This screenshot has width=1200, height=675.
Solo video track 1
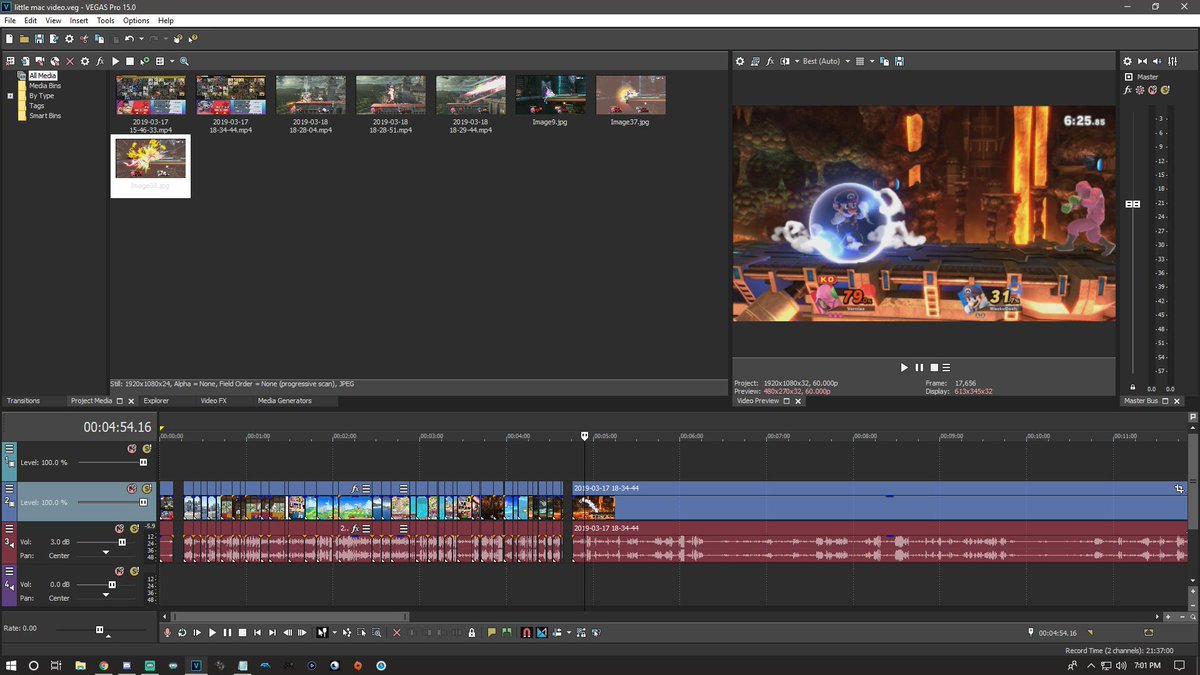146,449
